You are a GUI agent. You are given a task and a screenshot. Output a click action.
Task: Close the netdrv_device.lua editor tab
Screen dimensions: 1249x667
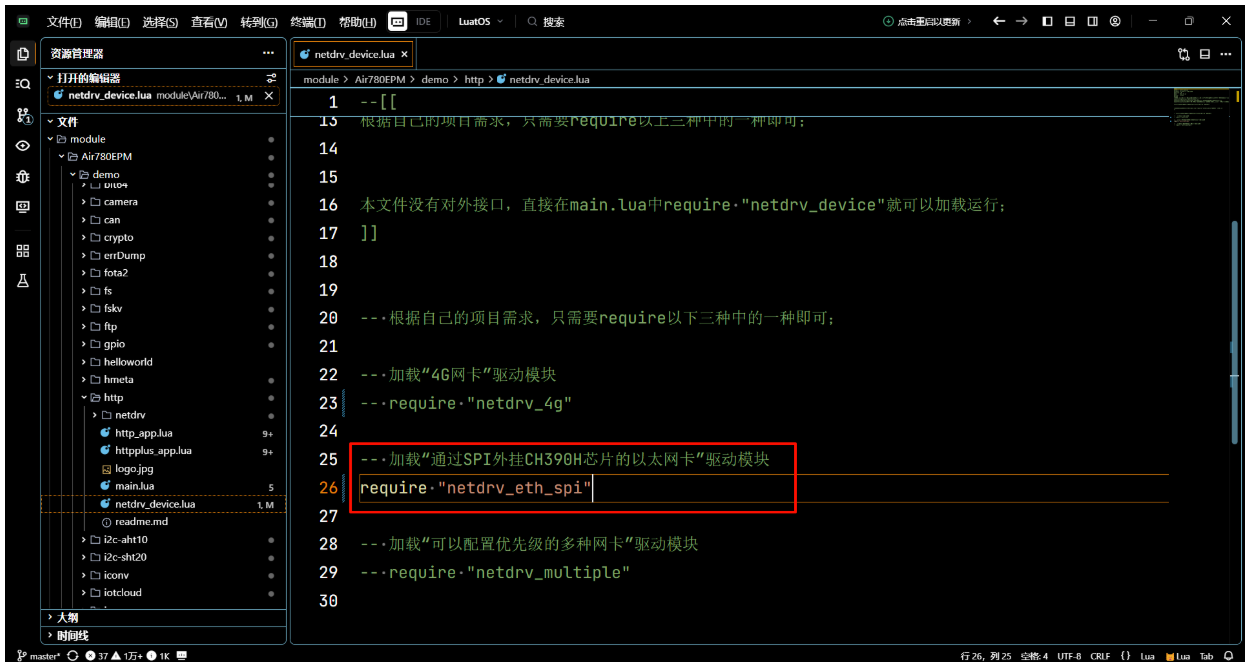pyautogui.click(x=404, y=54)
